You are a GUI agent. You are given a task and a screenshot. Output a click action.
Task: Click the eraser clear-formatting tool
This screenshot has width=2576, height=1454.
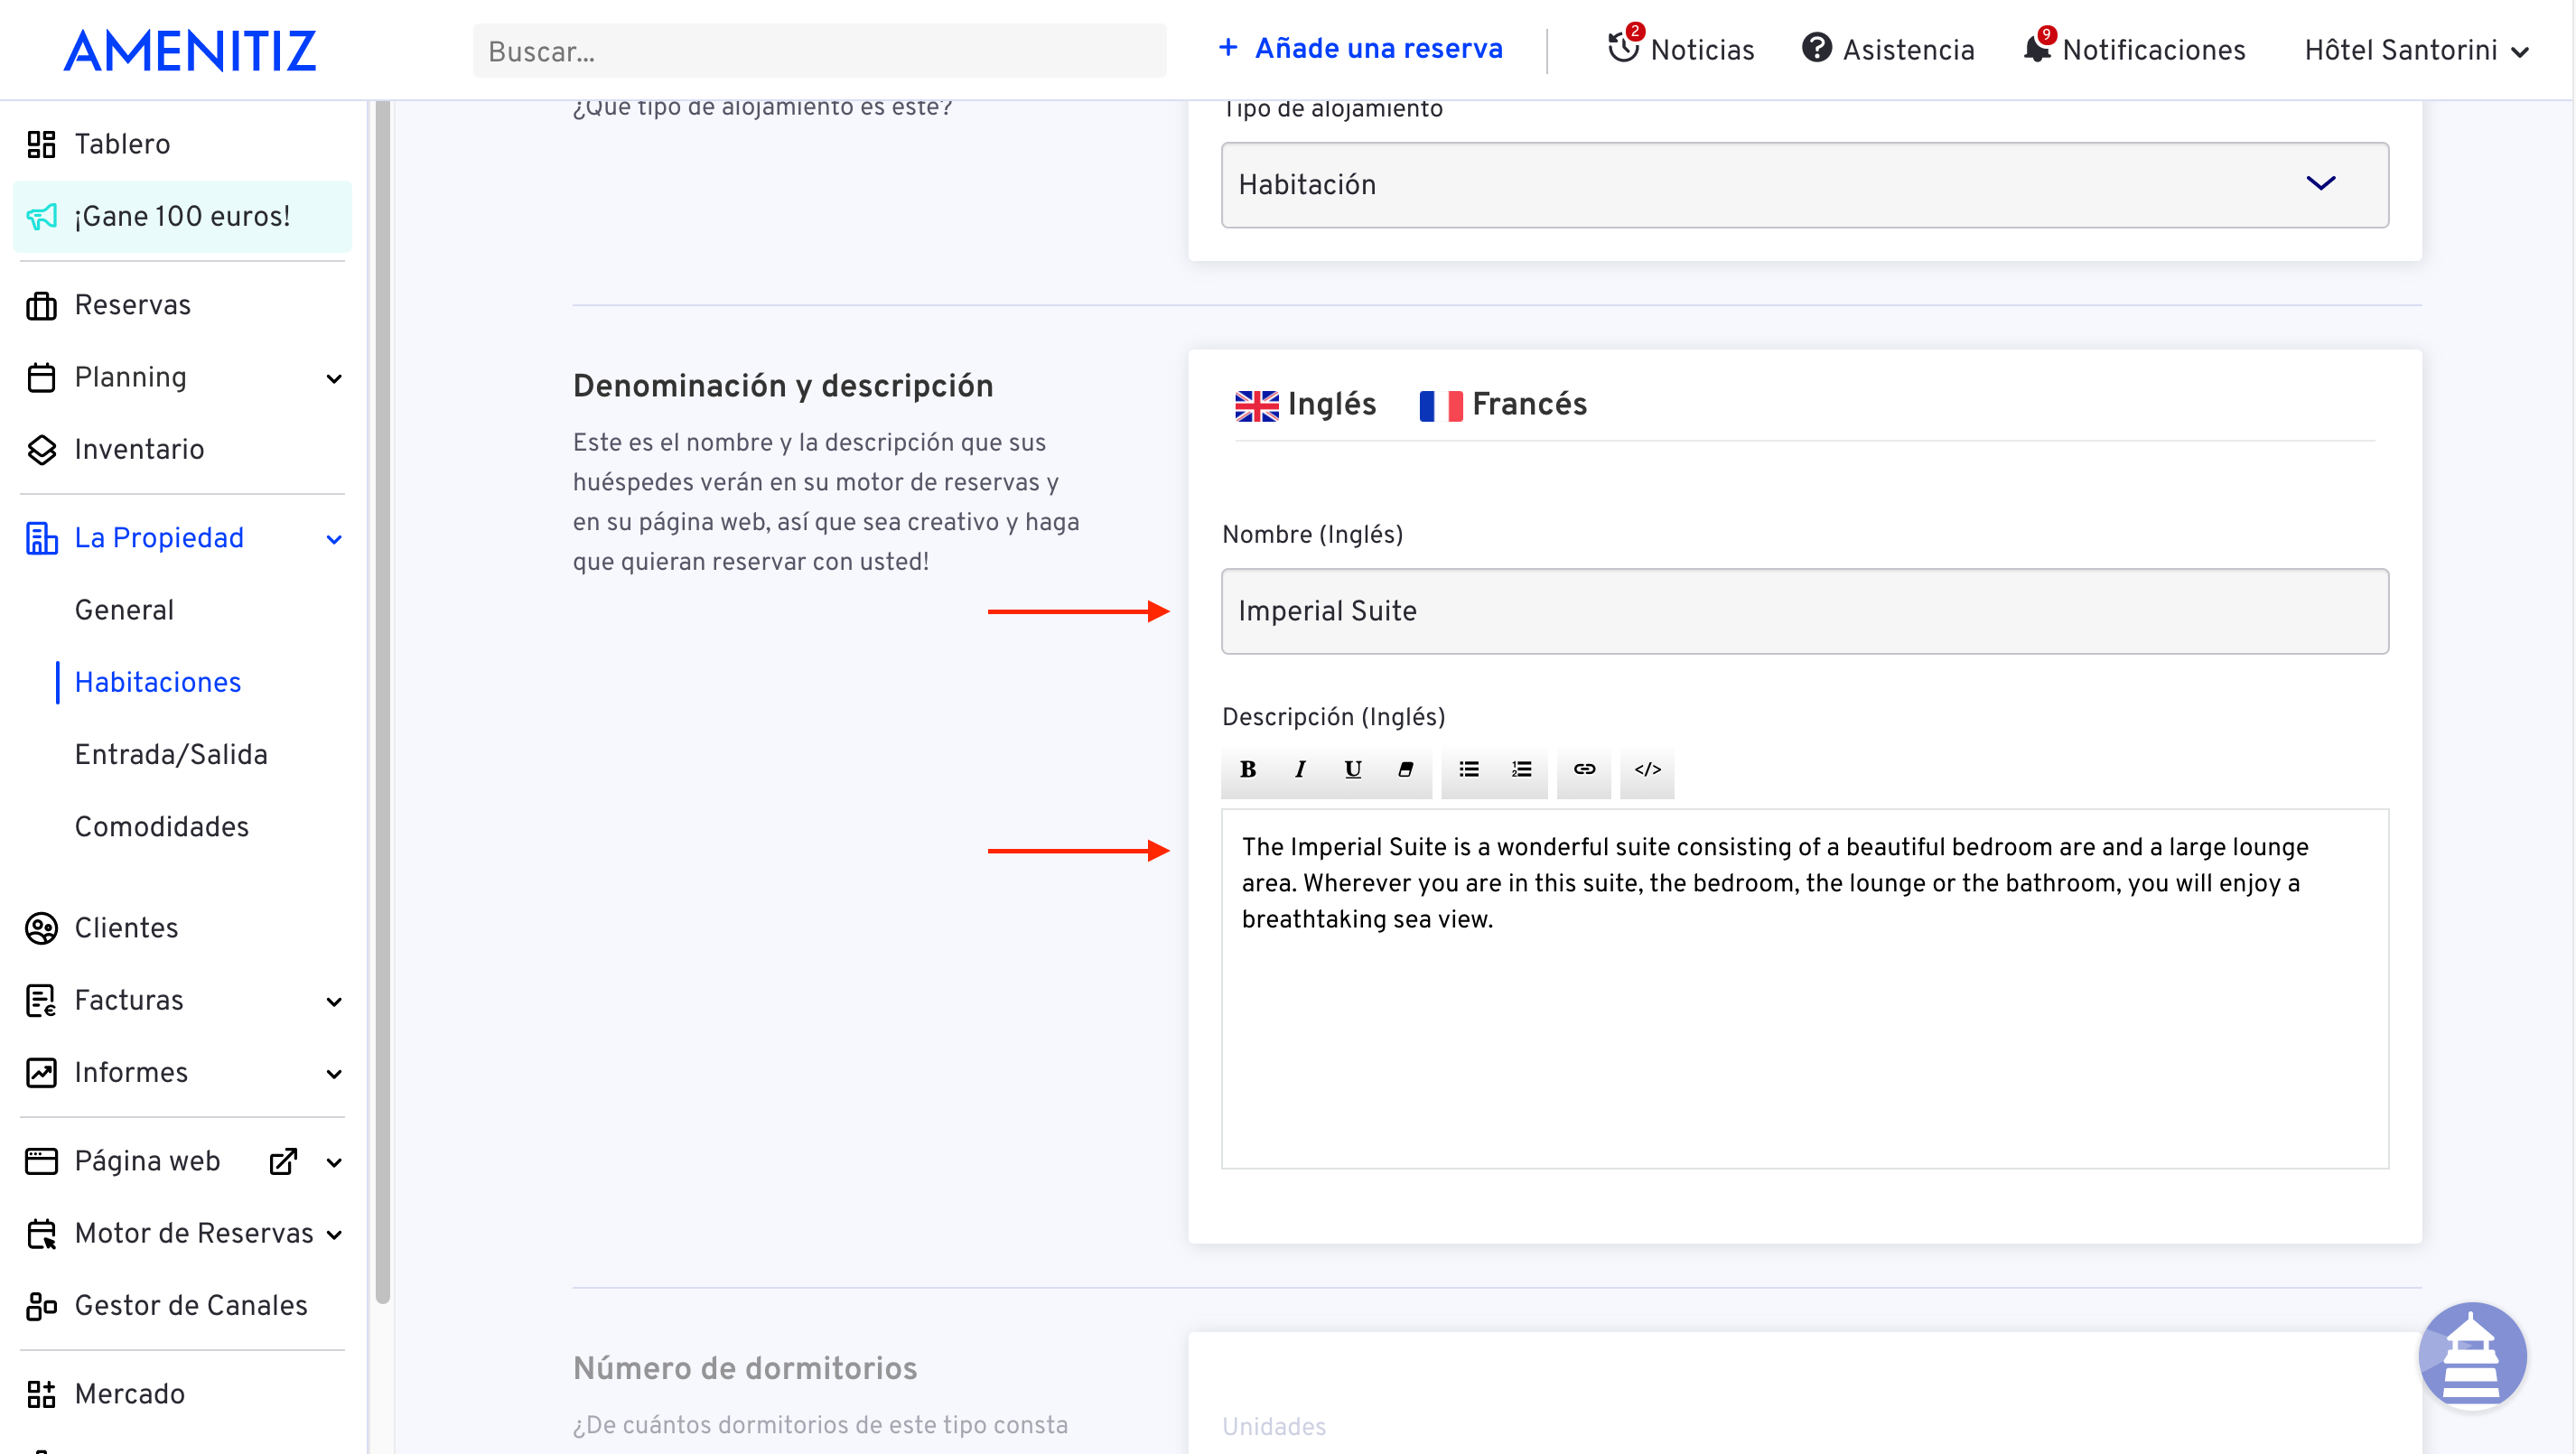pyautogui.click(x=1405, y=769)
